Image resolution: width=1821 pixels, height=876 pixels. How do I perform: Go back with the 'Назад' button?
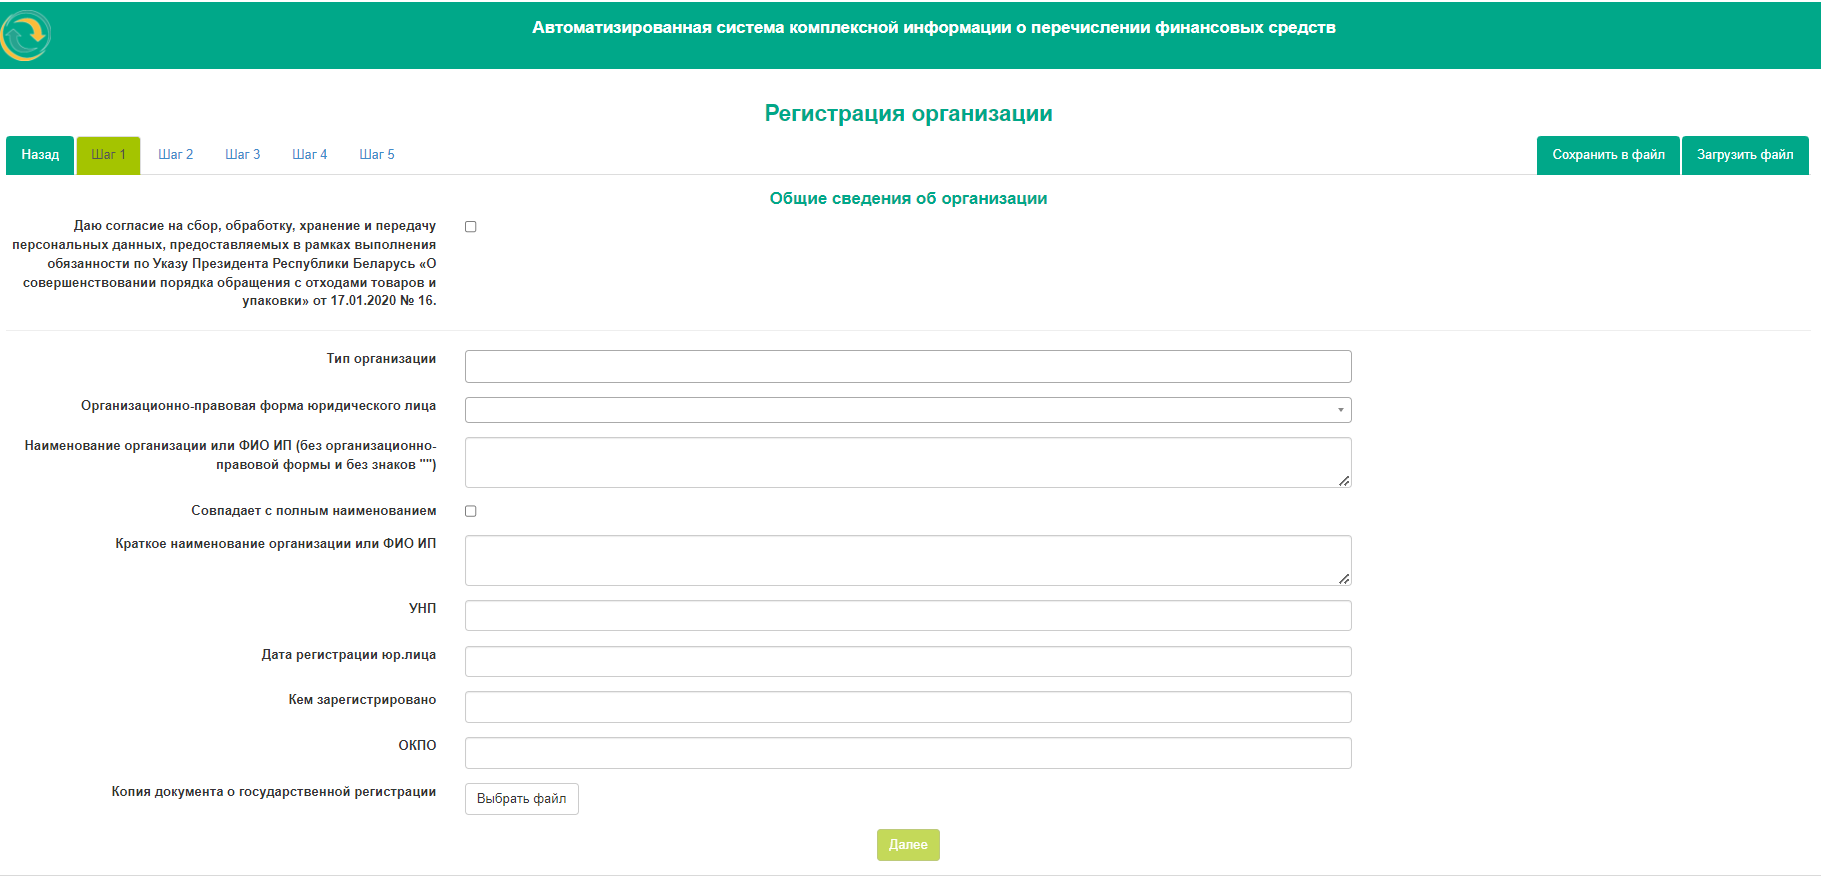click(x=40, y=155)
